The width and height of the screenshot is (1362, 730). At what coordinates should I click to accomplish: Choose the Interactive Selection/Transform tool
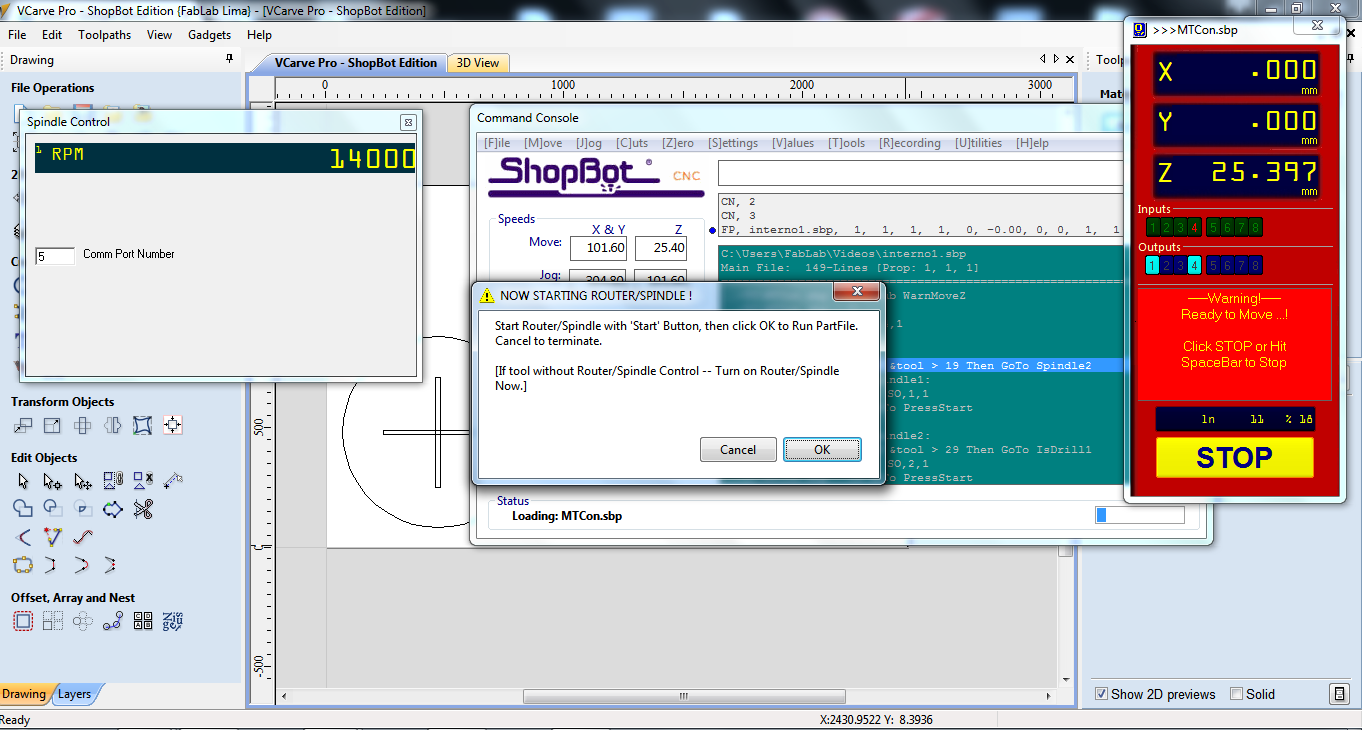[83, 481]
